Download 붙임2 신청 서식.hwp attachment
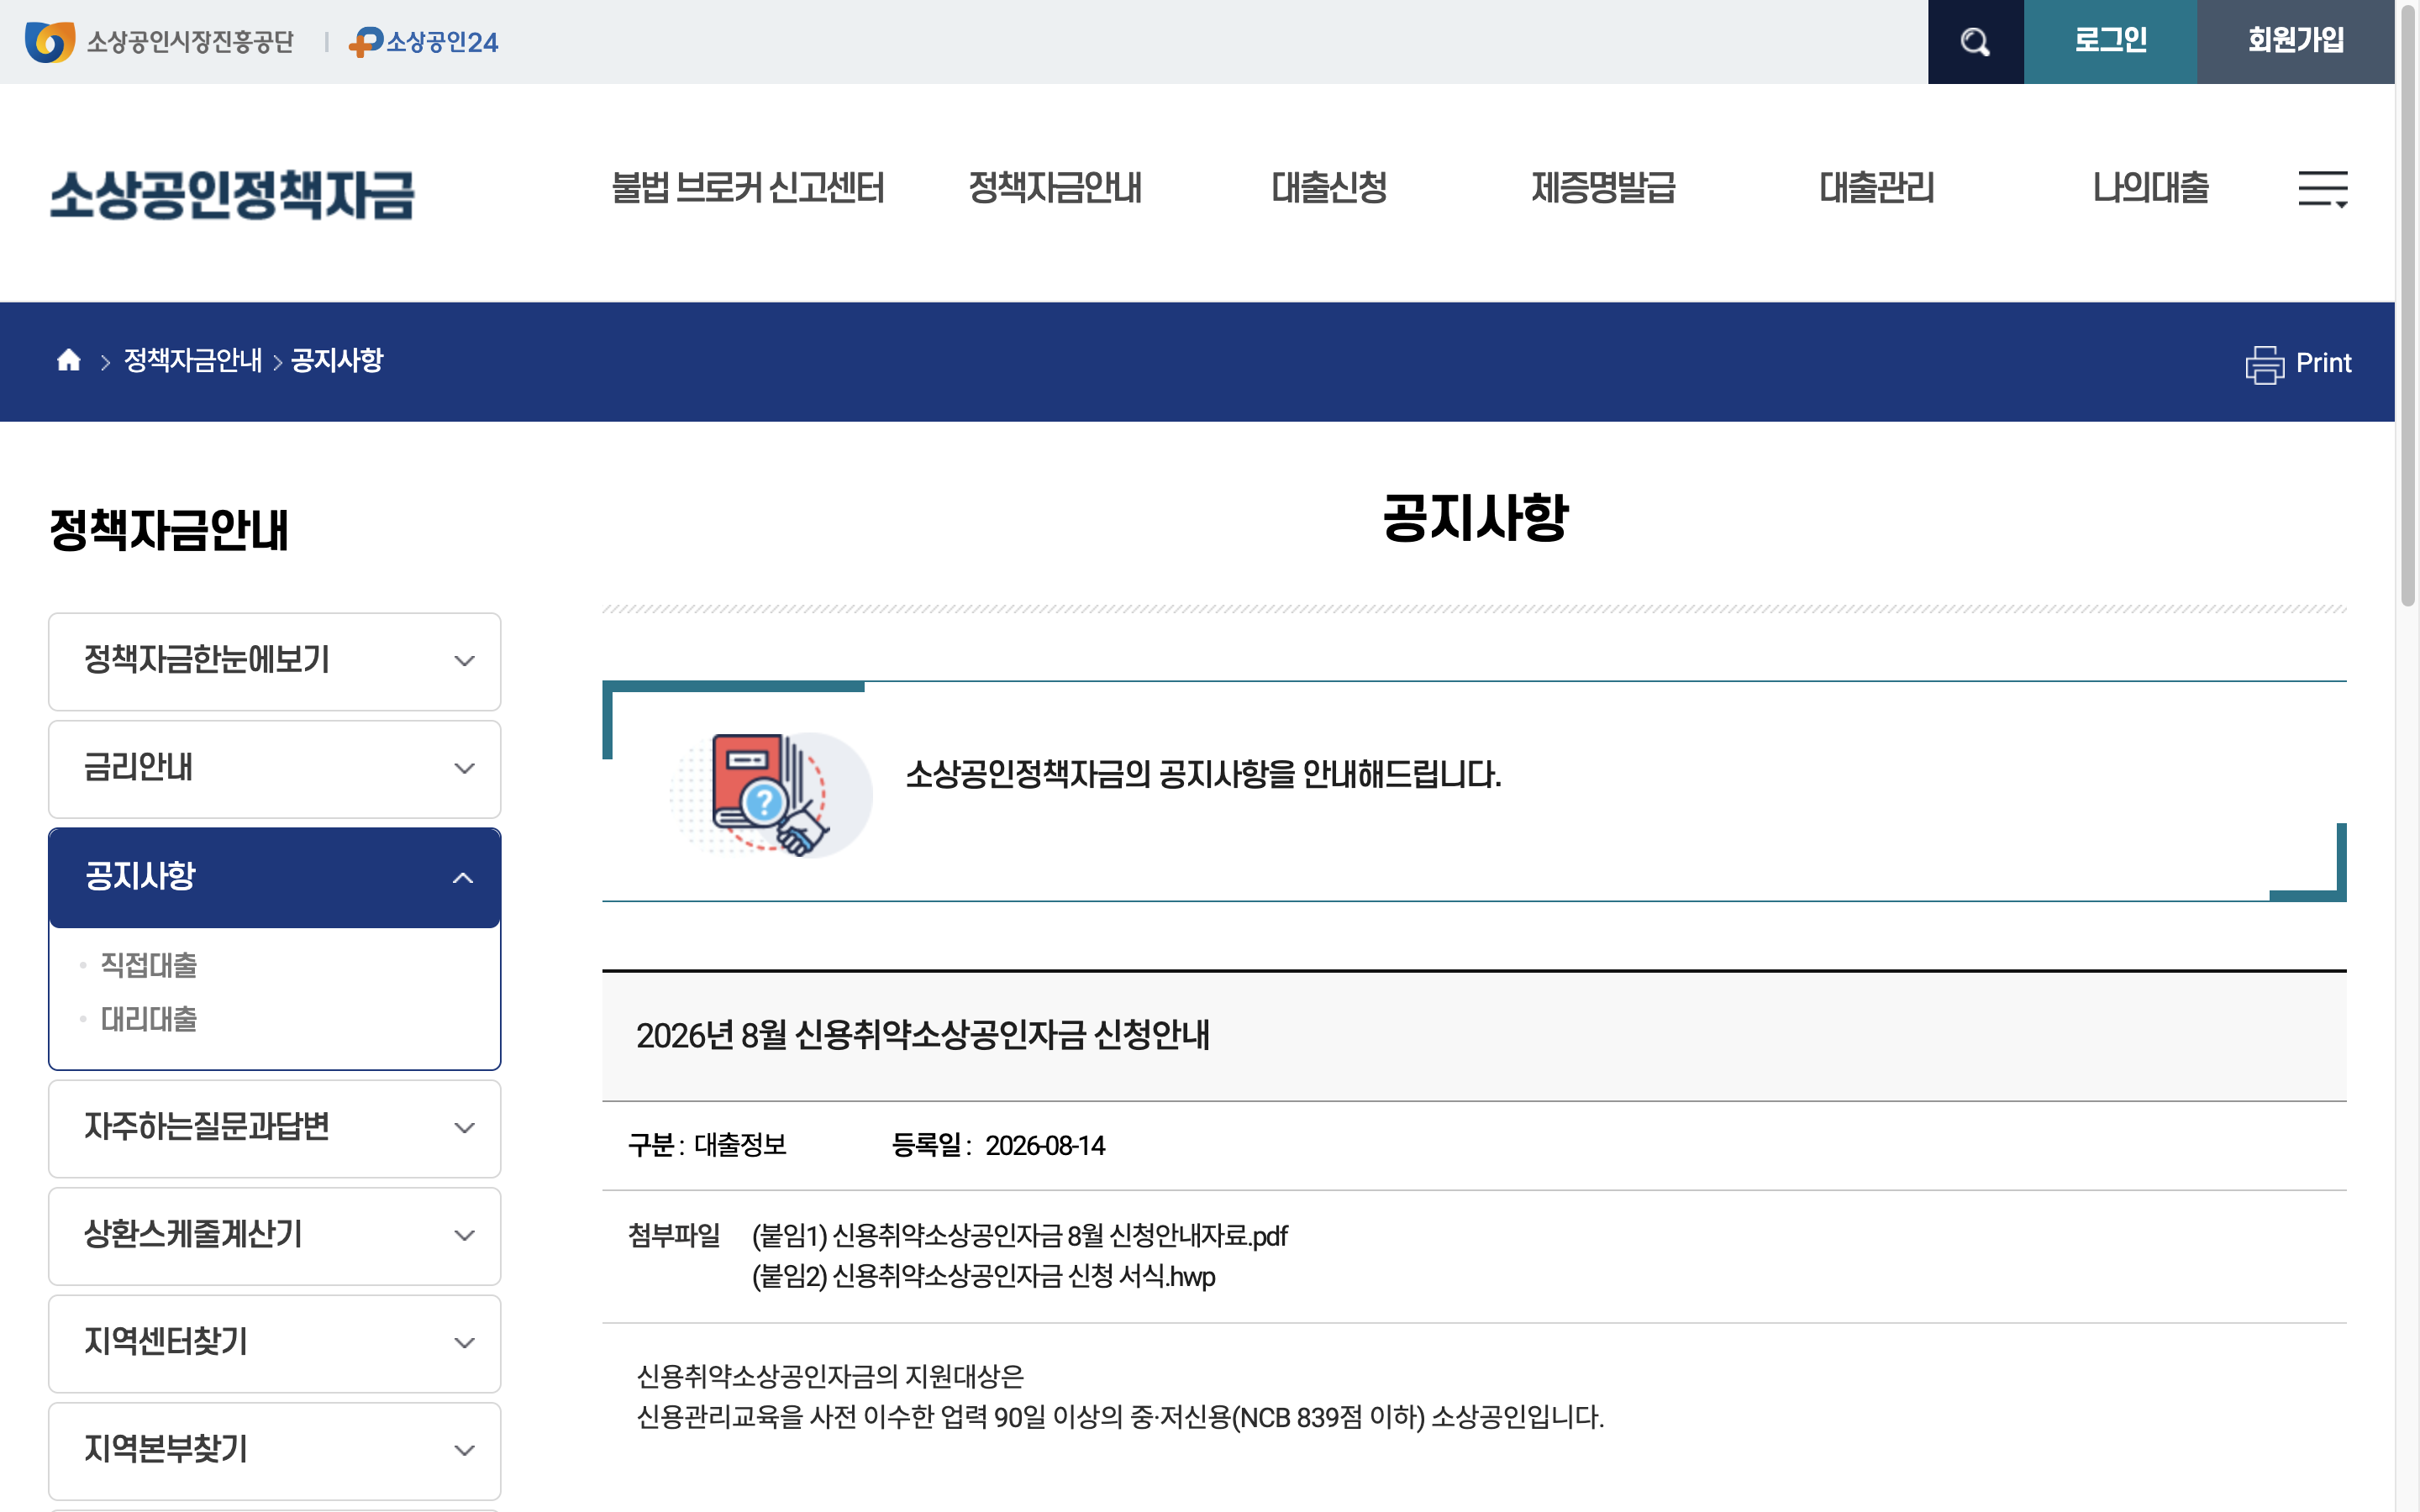The width and height of the screenshot is (2420, 1512). coord(984,1277)
